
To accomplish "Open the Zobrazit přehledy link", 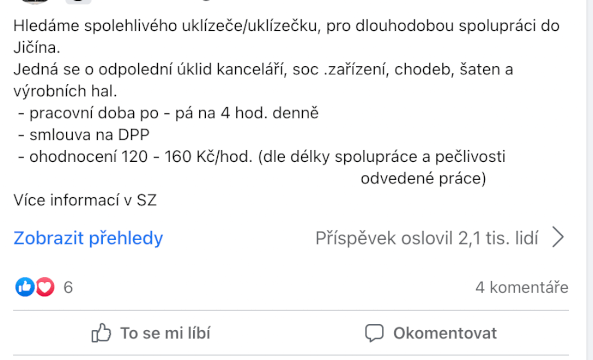I will tap(88, 238).
